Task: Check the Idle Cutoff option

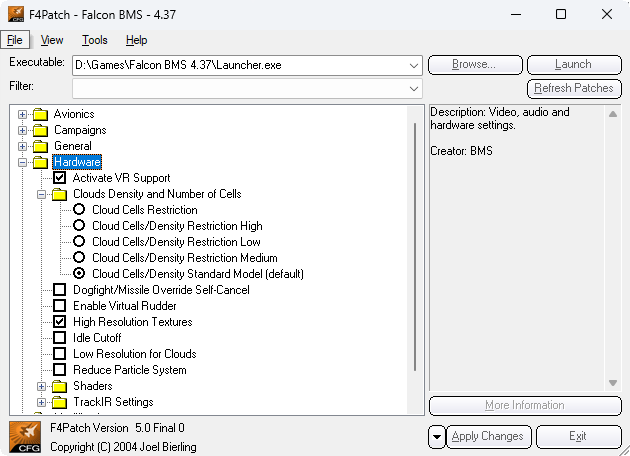Action: (60, 338)
